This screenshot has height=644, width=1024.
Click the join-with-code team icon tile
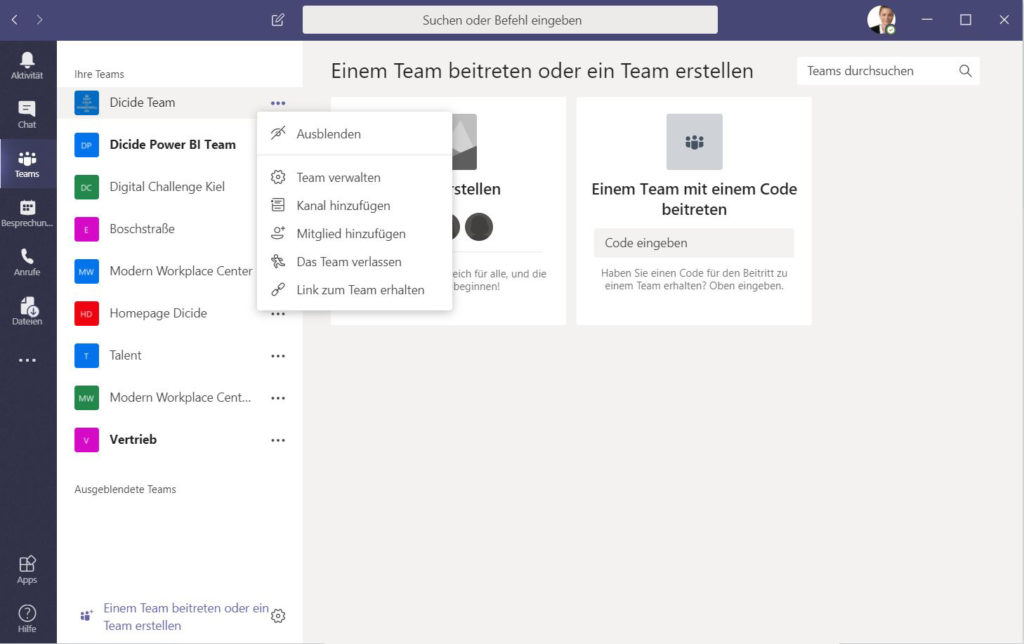(694, 142)
